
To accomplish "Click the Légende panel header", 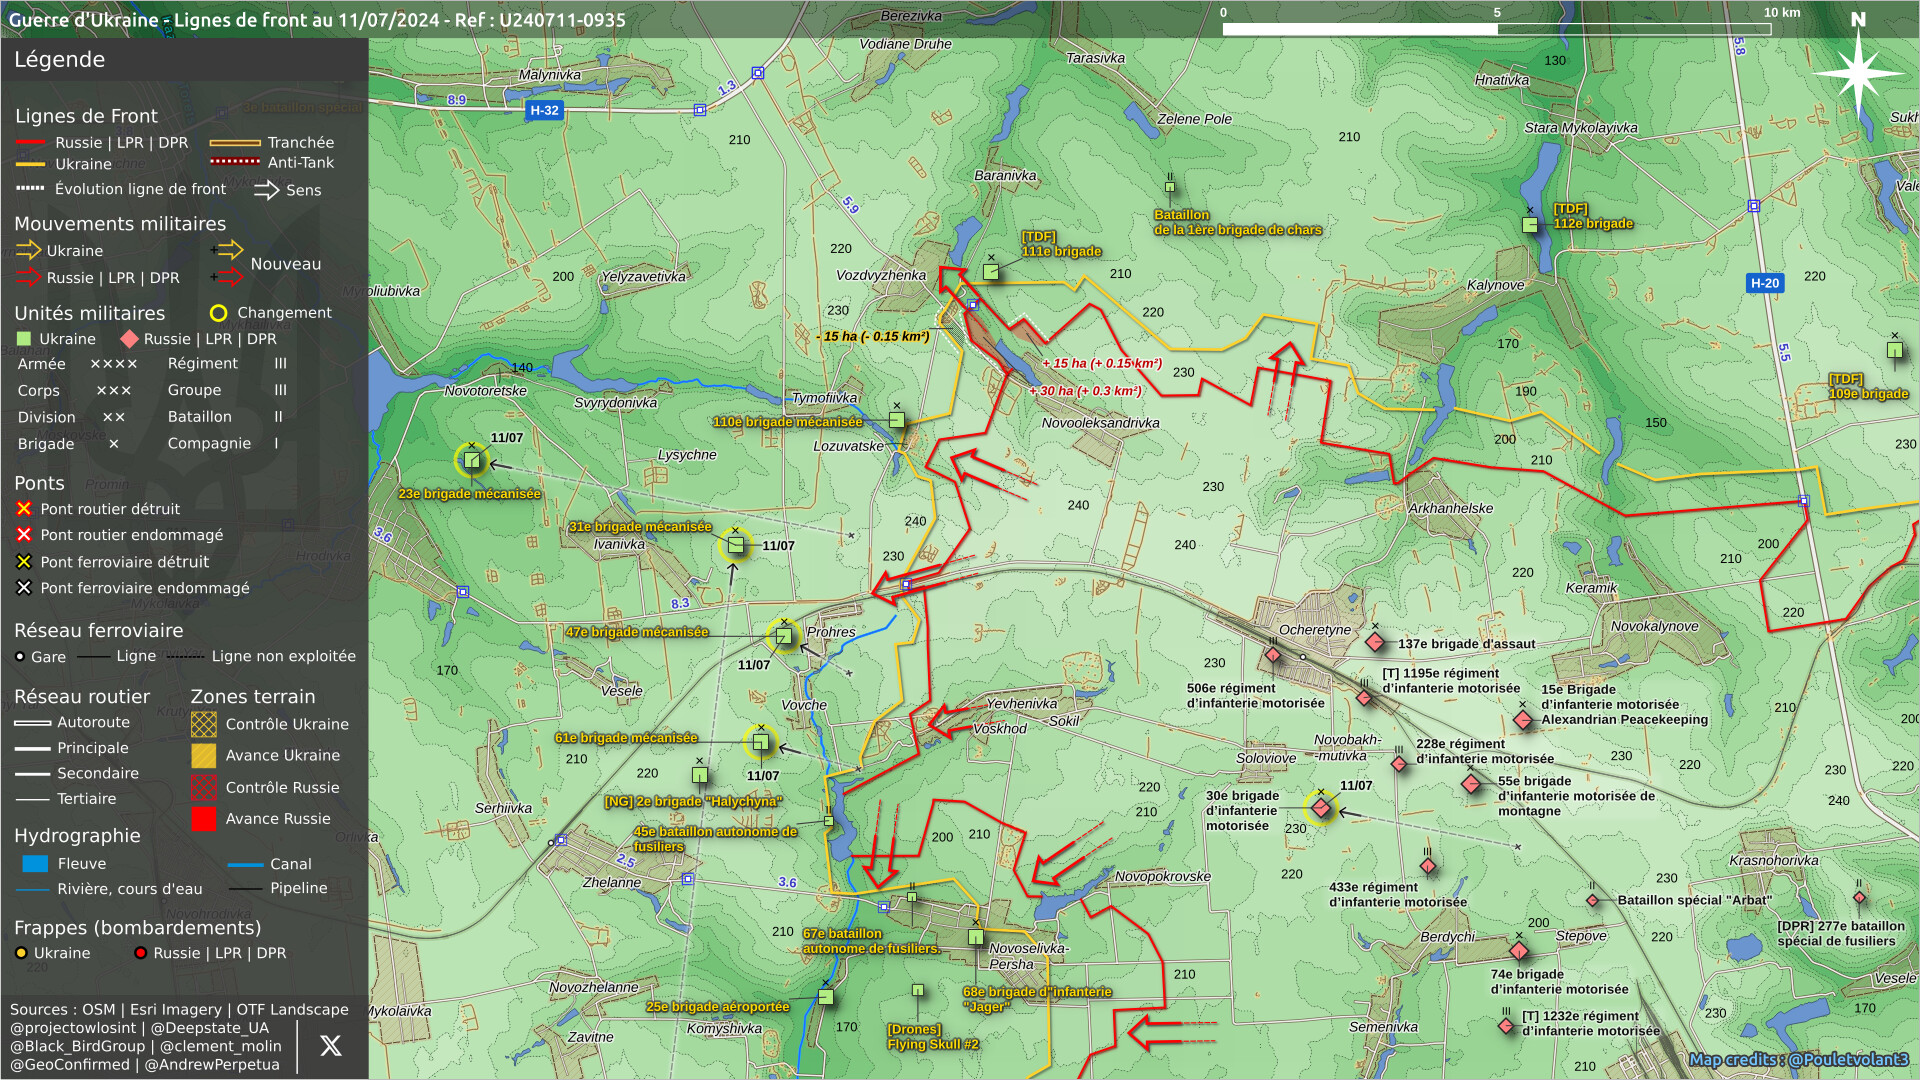I will (60, 60).
